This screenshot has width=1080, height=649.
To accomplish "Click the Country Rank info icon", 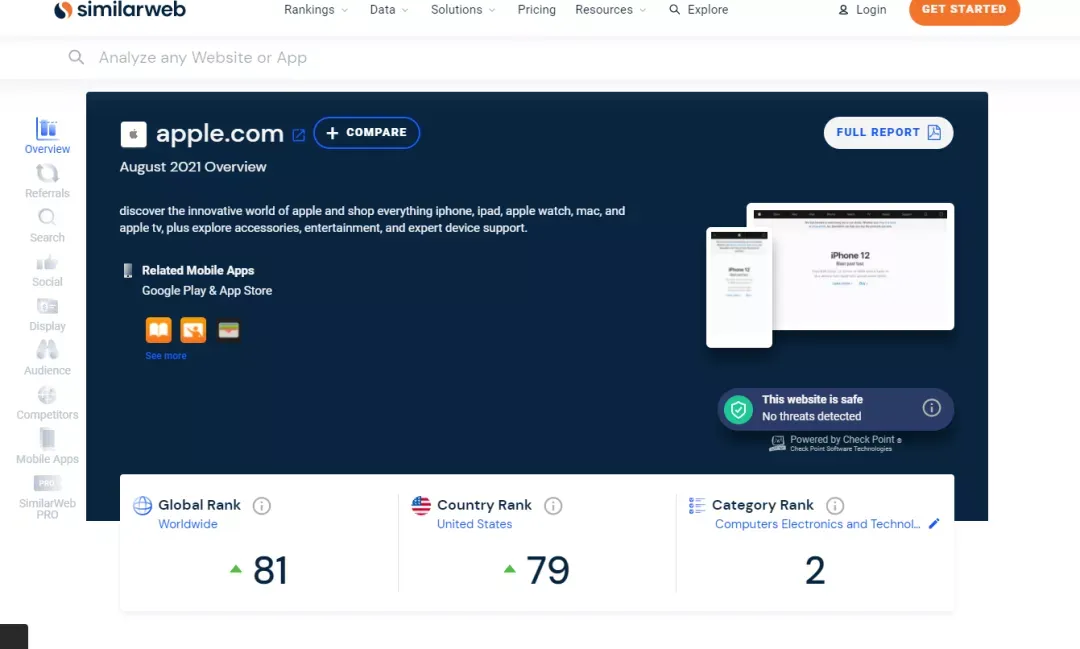I will point(553,506).
